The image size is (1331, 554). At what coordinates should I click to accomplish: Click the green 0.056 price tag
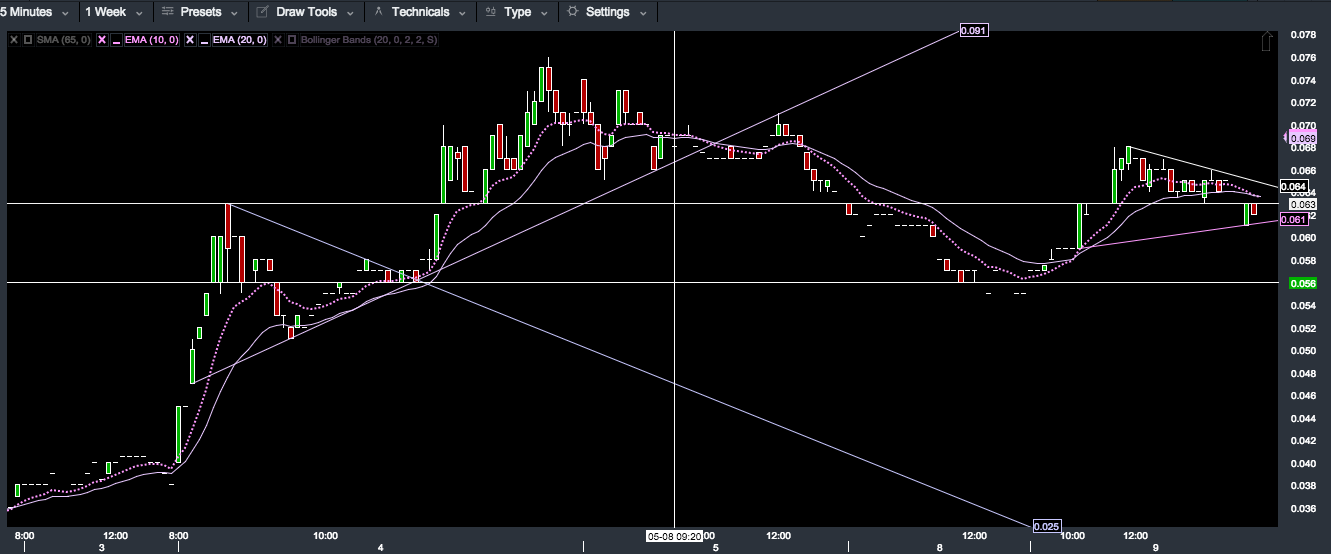coord(1302,283)
